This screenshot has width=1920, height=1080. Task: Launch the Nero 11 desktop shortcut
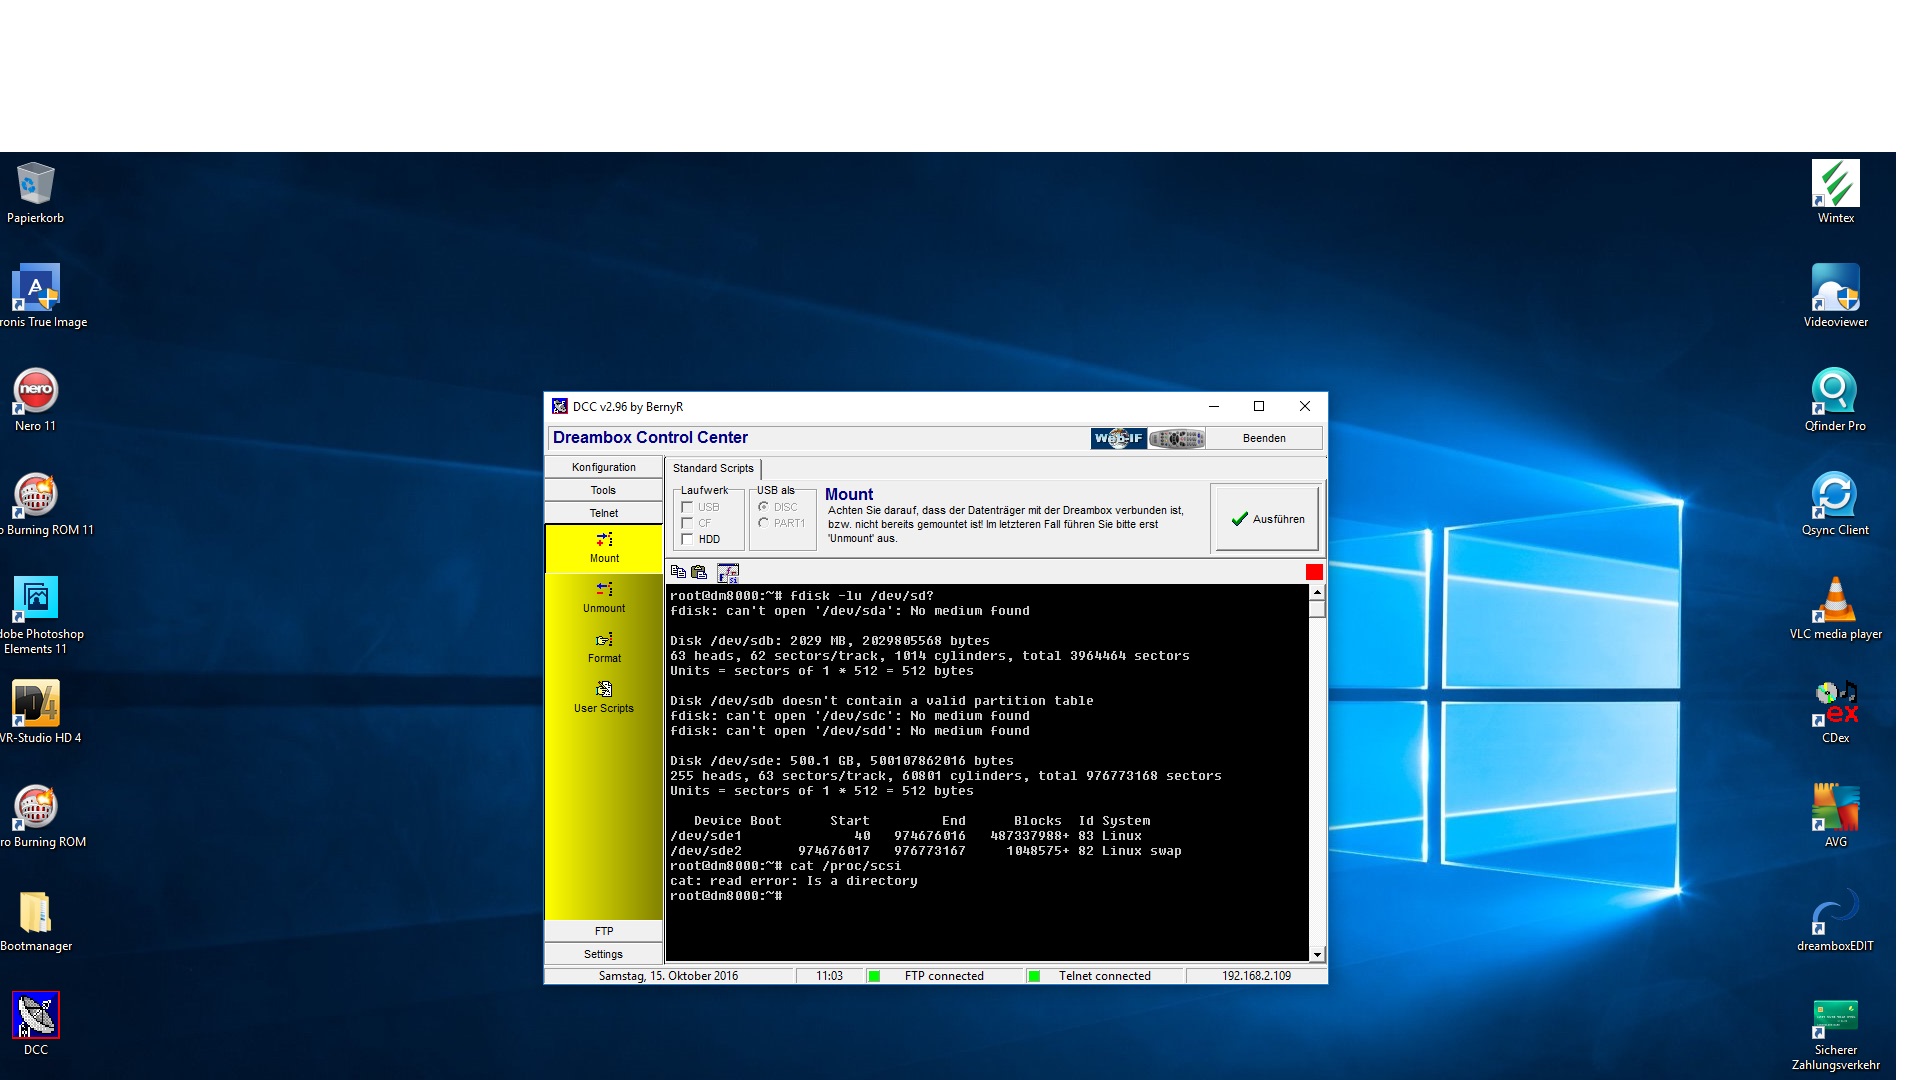[x=35, y=400]
